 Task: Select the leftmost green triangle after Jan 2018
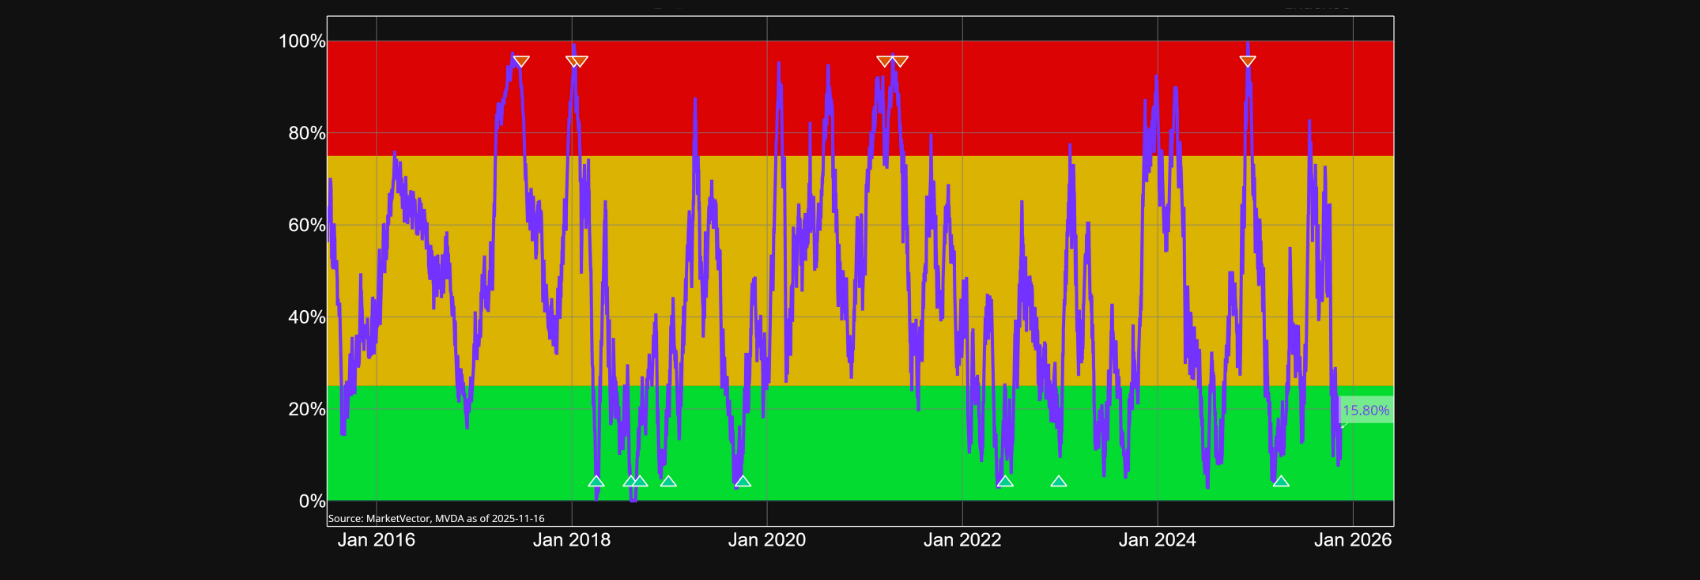point(596,481)
